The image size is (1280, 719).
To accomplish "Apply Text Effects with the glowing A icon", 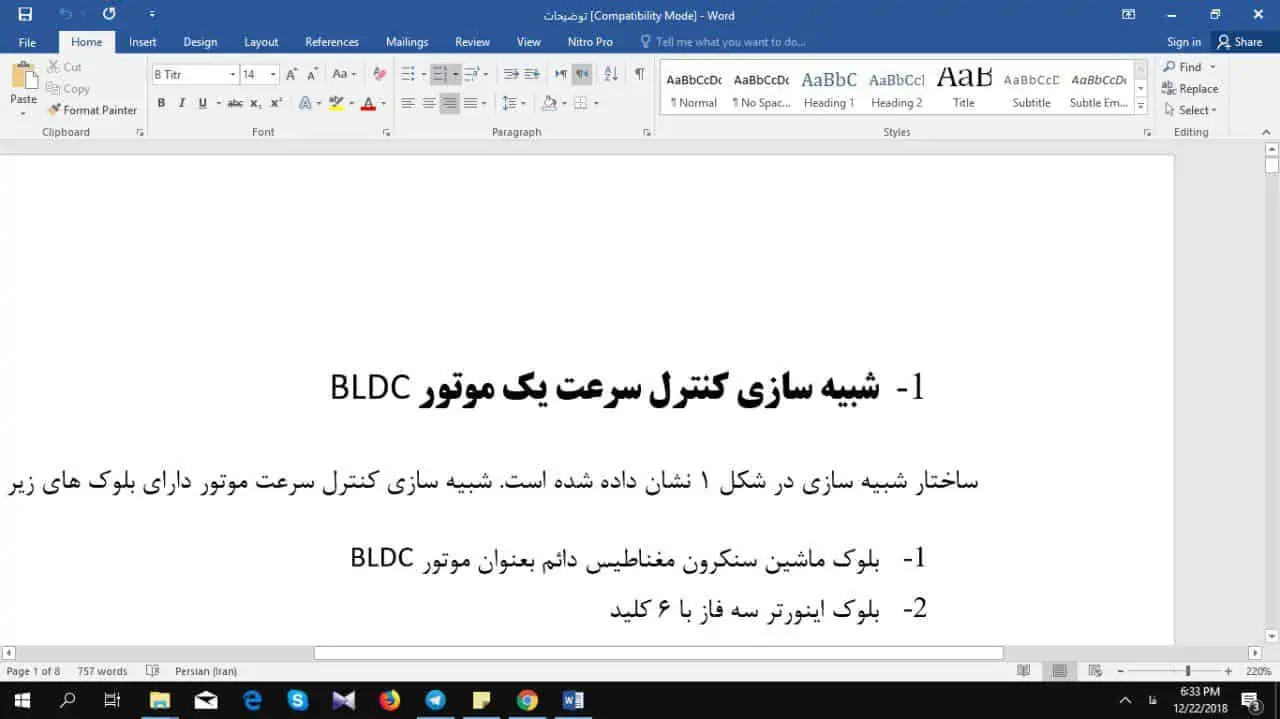I will click(x=305, y=103).
